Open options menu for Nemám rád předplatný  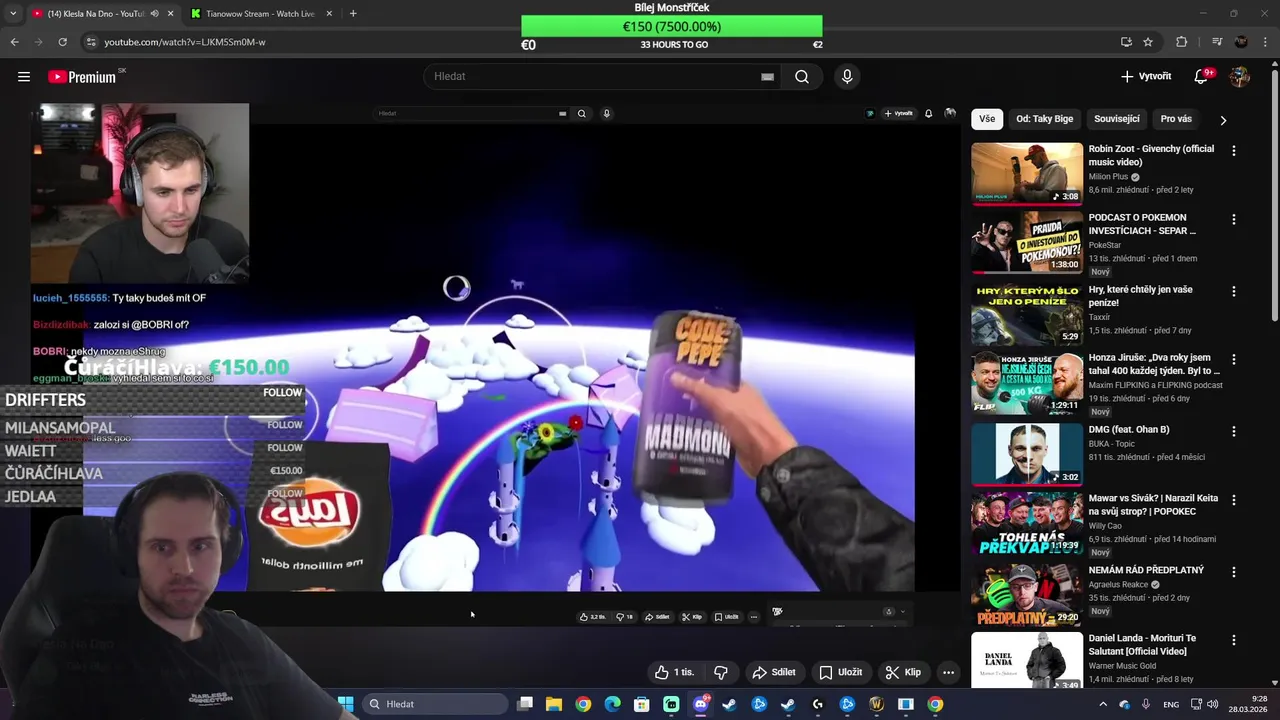point(1233,572)
